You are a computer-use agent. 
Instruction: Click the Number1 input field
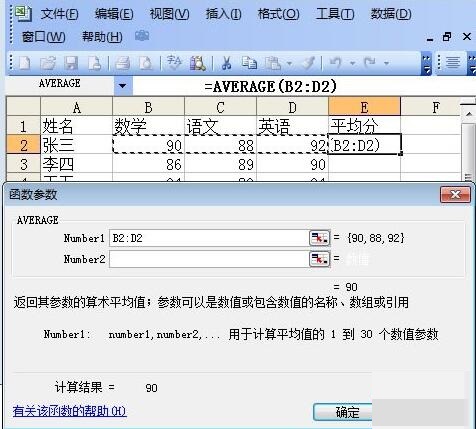tap(209, 238)
